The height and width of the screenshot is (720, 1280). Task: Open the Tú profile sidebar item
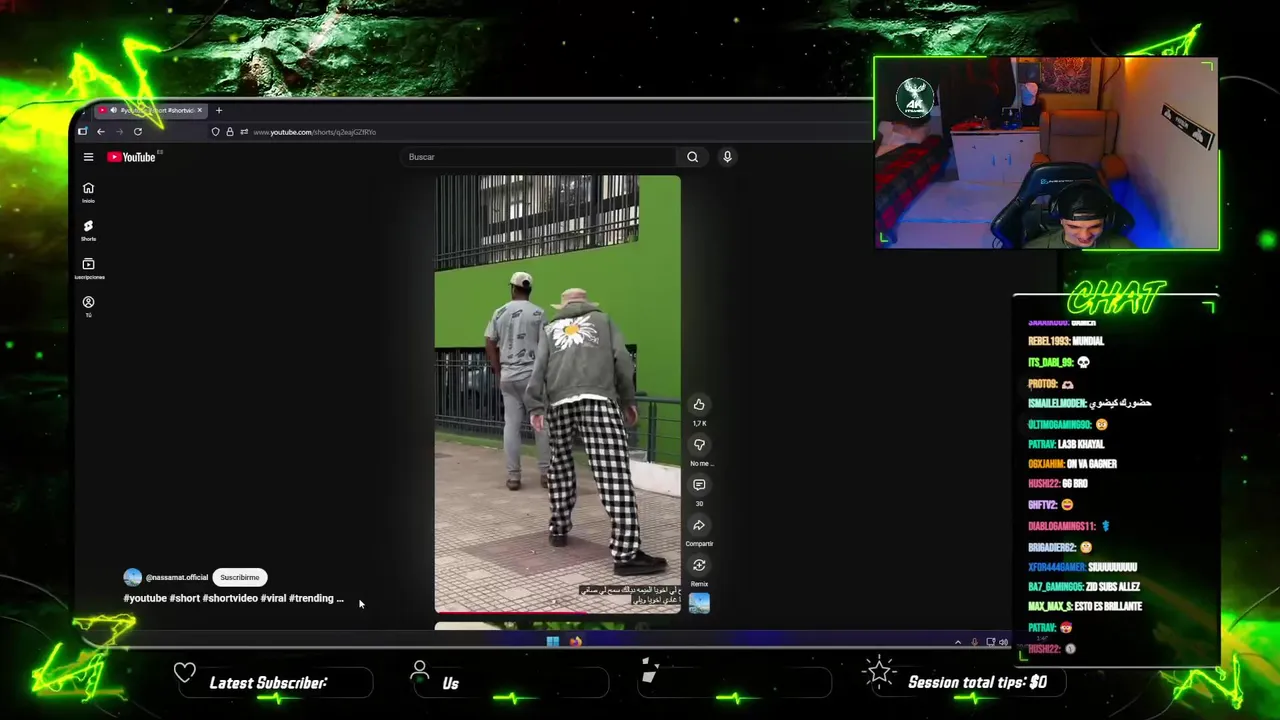point(88,306)
